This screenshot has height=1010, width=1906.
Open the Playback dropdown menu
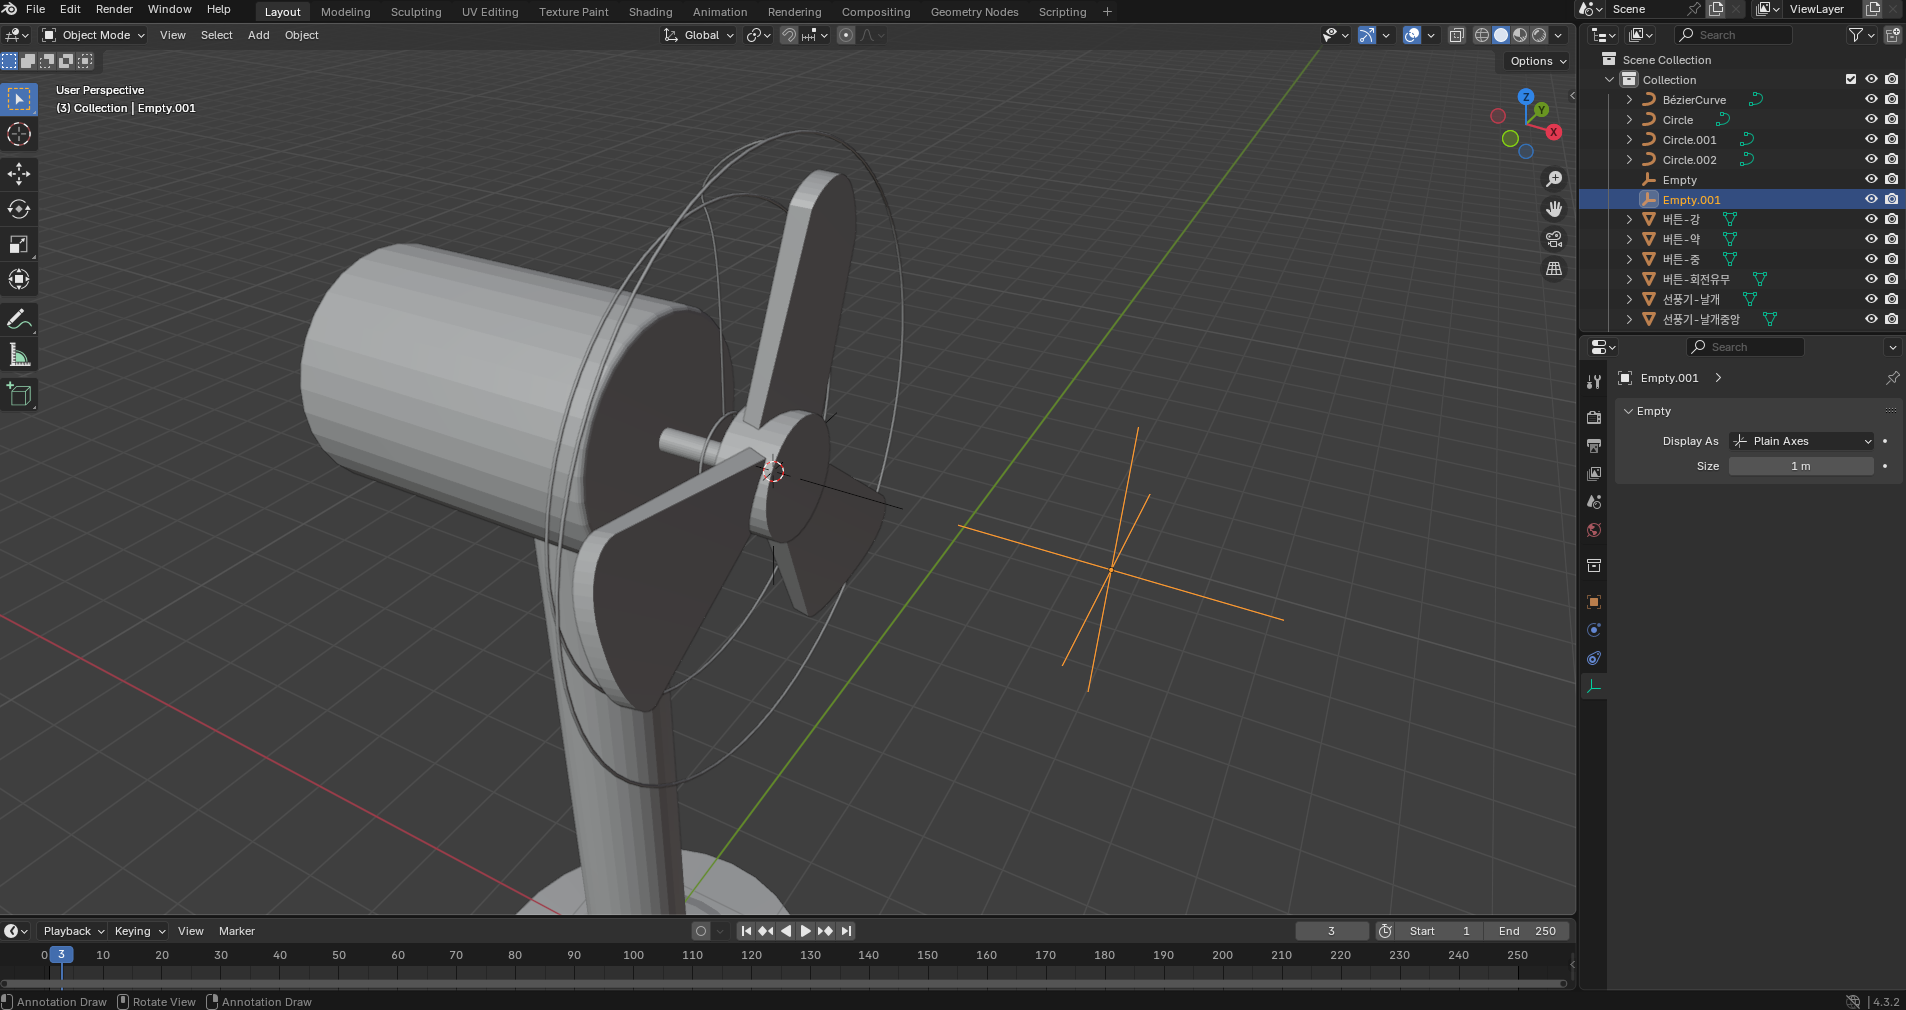point(73,931)
